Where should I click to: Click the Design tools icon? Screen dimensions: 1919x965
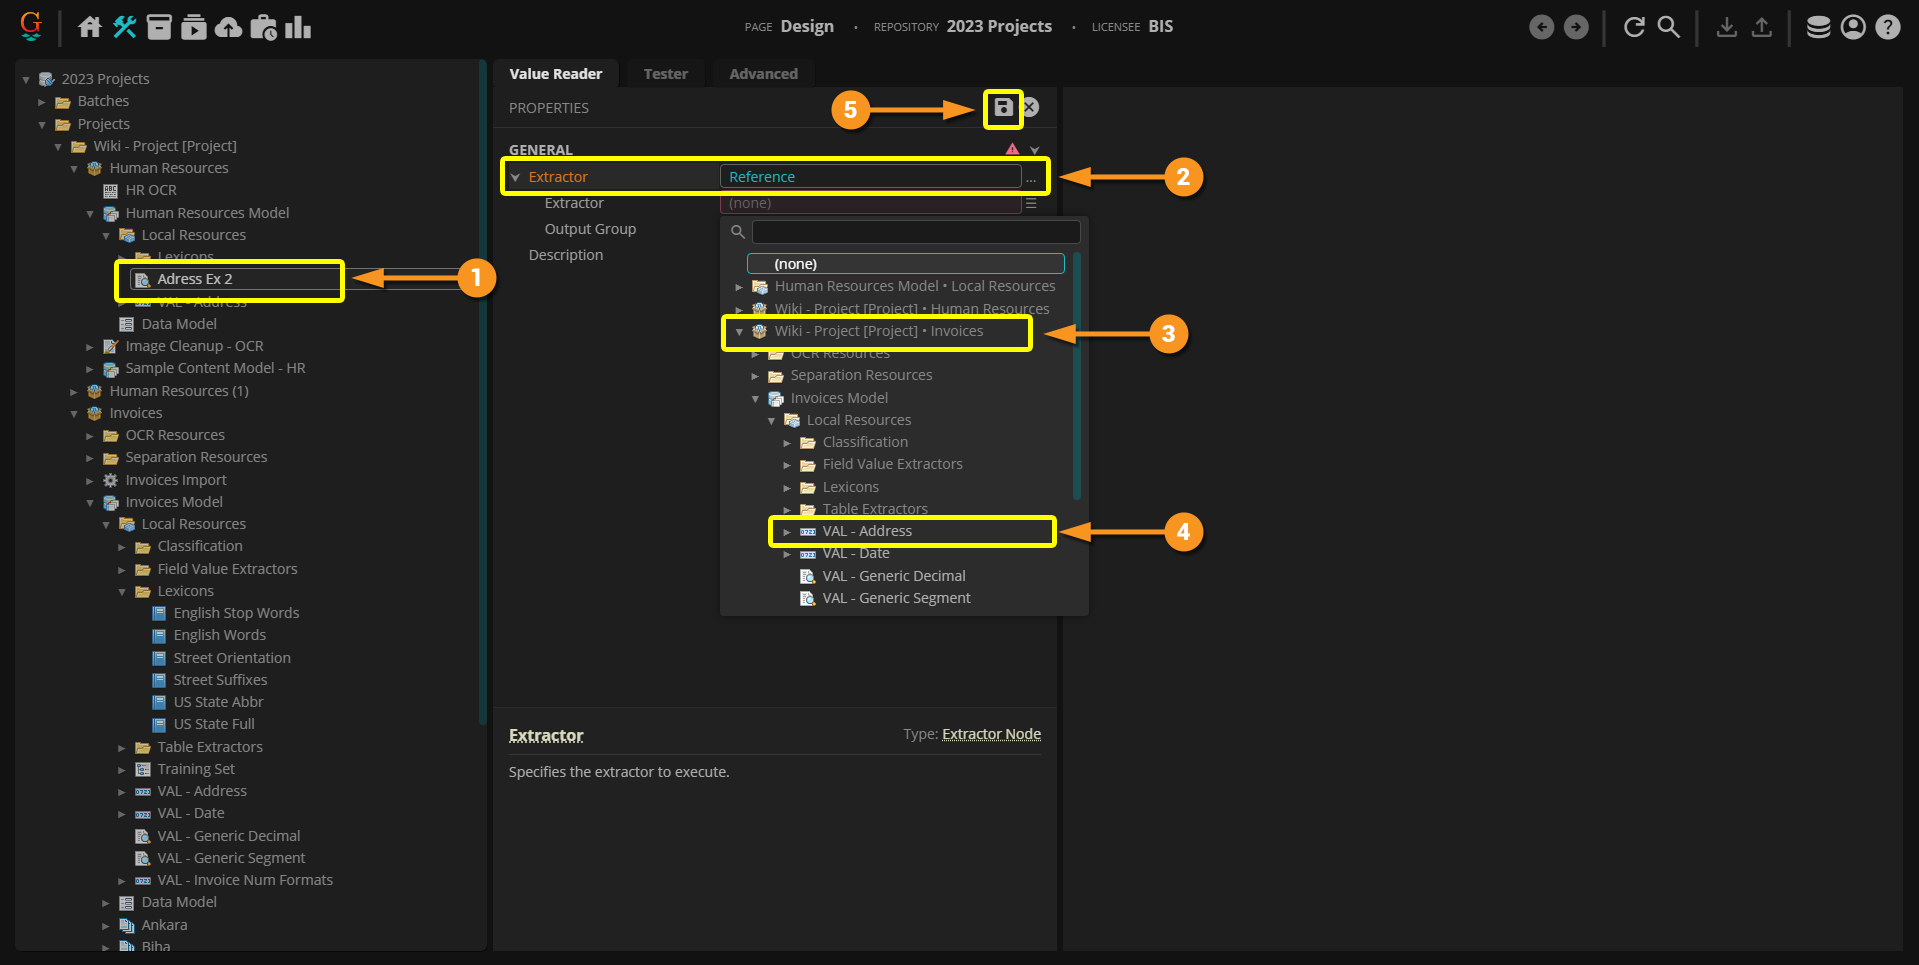tap(125, 27)
